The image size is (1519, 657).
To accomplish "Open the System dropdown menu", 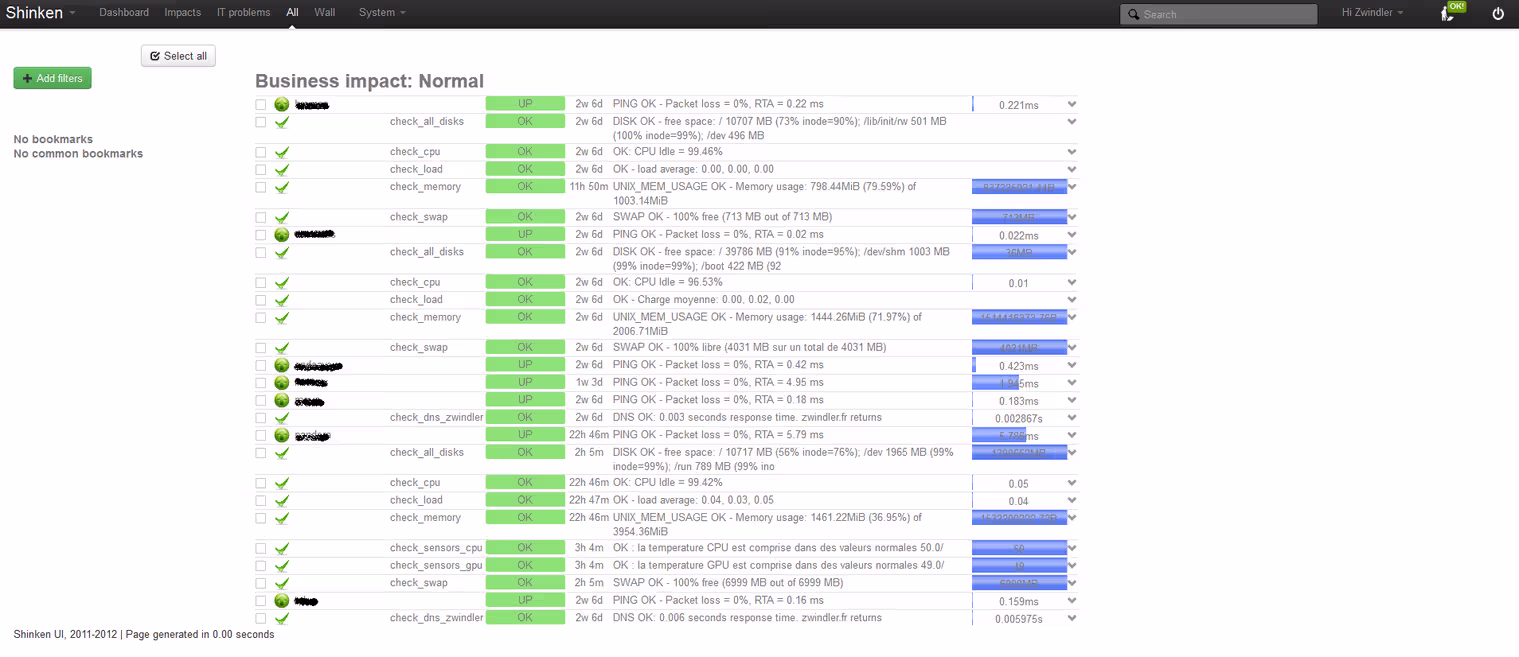I will click(382, 13).
